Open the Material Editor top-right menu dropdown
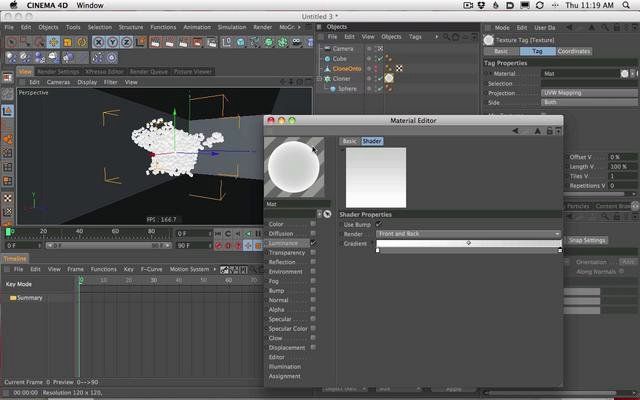The height and width of the screenshot is (400, 640). [x=558, y=131]
